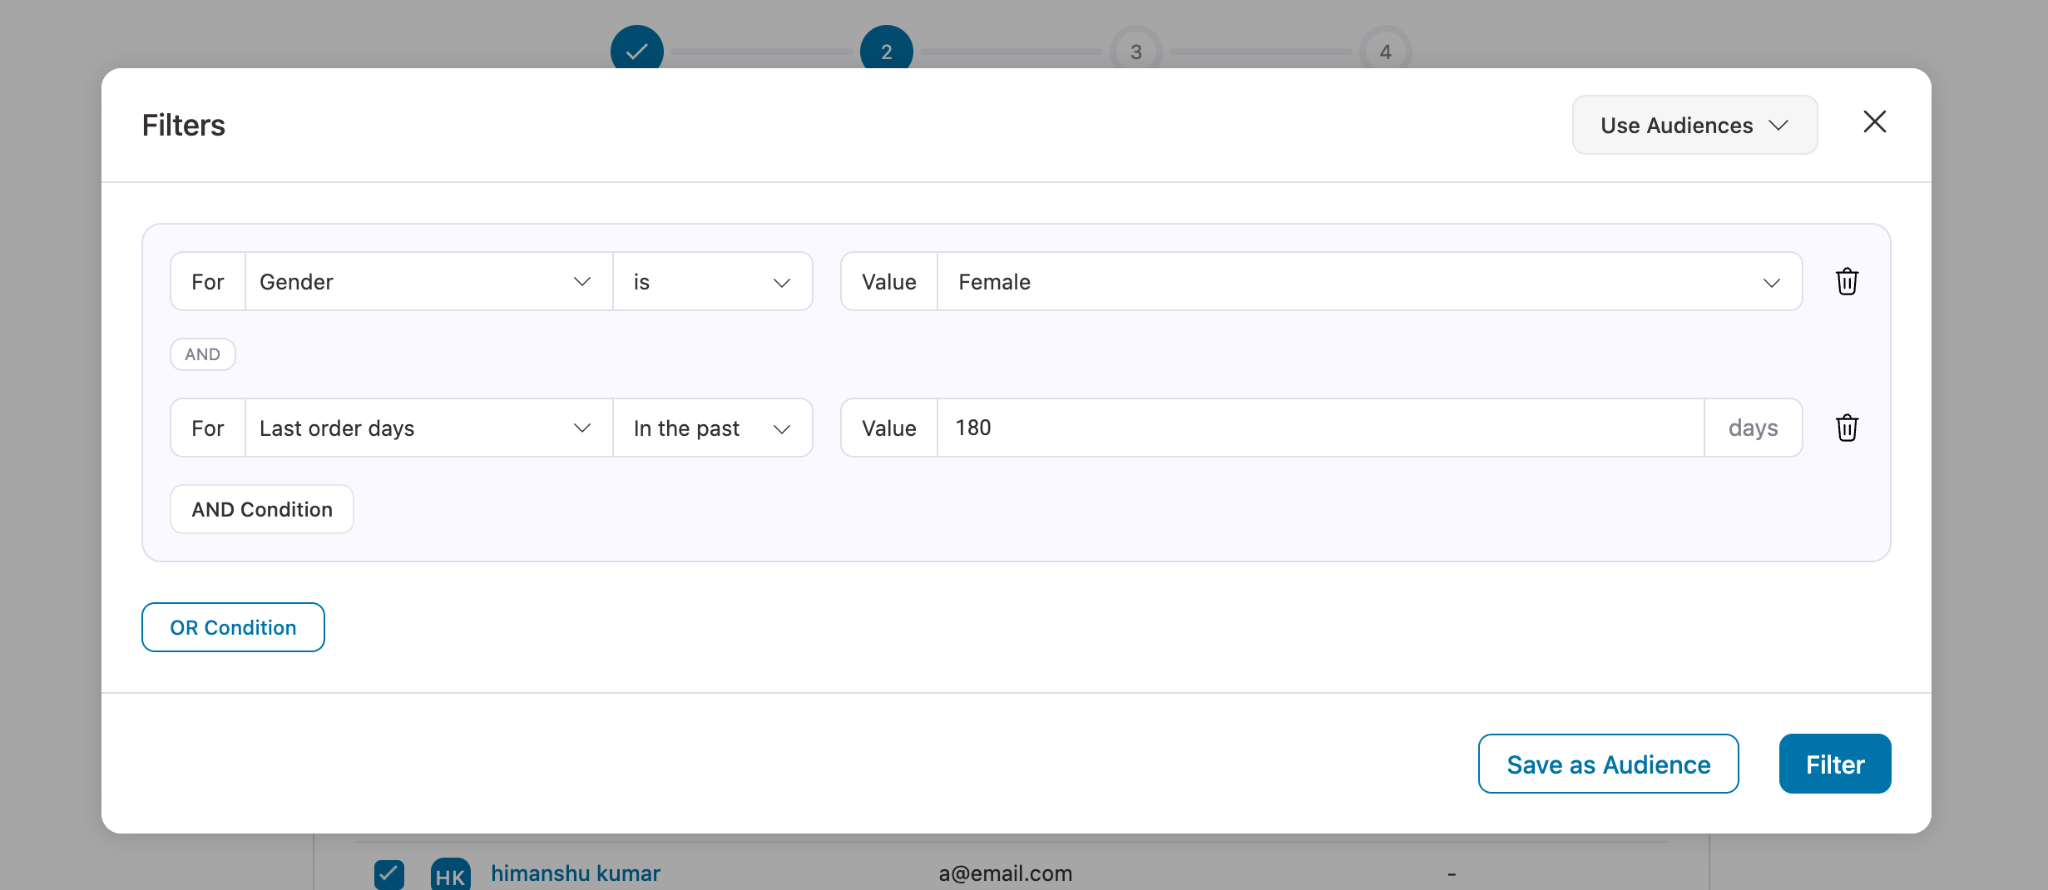
Task: Delete the Last order days filter row
Action: click(x=1846, y=428)
